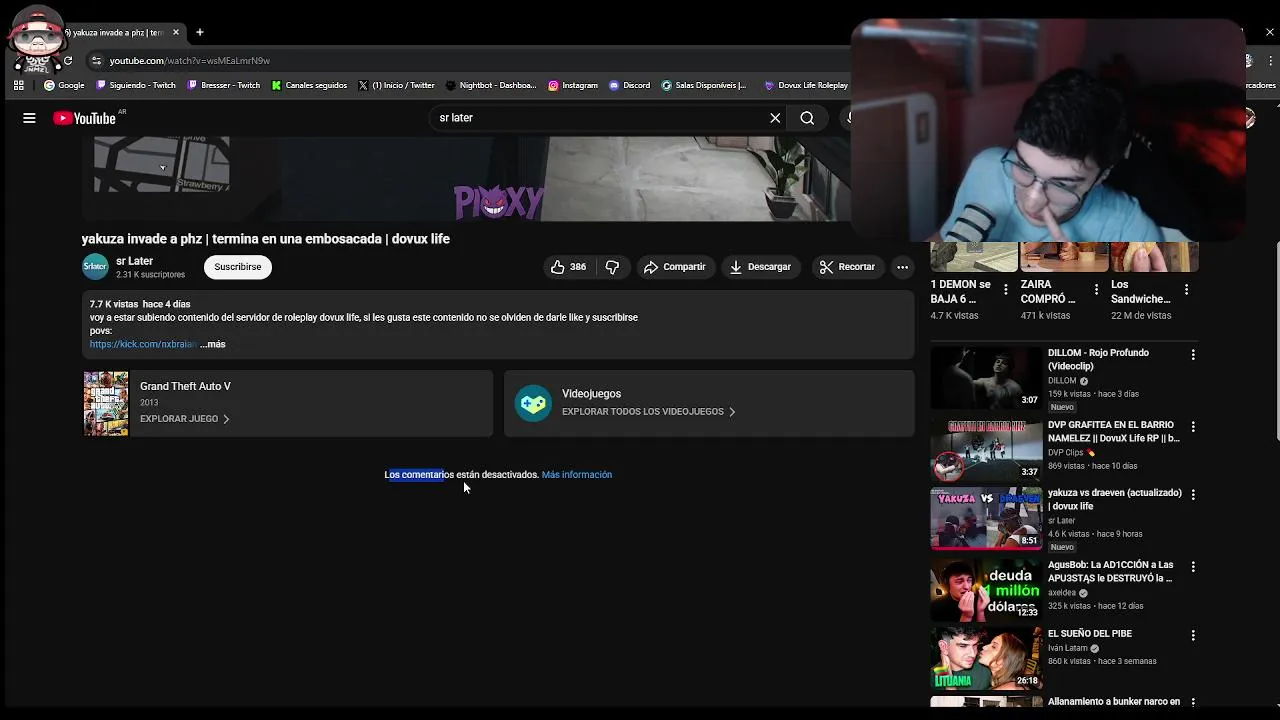Viewport: 1280px width, 720px height.
Task: Open the sr Later channel avatar
Action: (95, 267)
